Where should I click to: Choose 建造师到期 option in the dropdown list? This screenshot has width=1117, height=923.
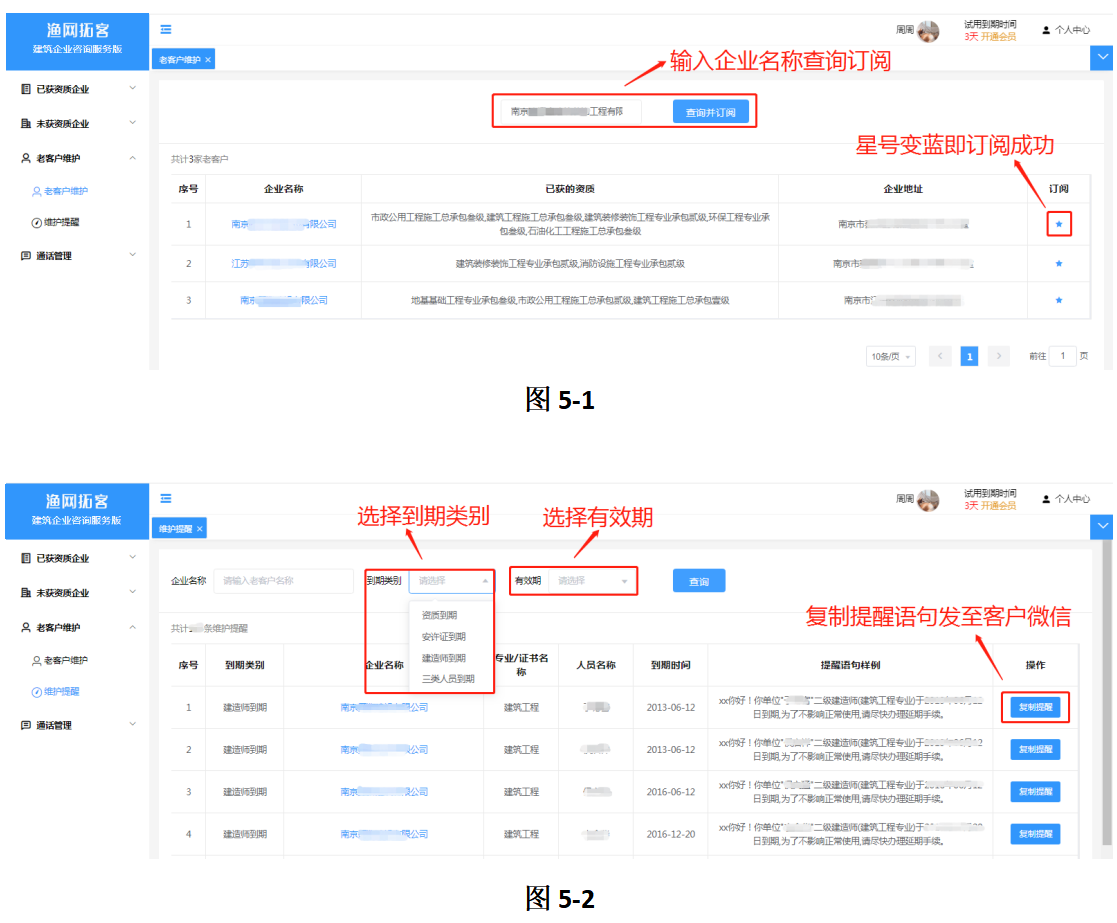point(451,658)
